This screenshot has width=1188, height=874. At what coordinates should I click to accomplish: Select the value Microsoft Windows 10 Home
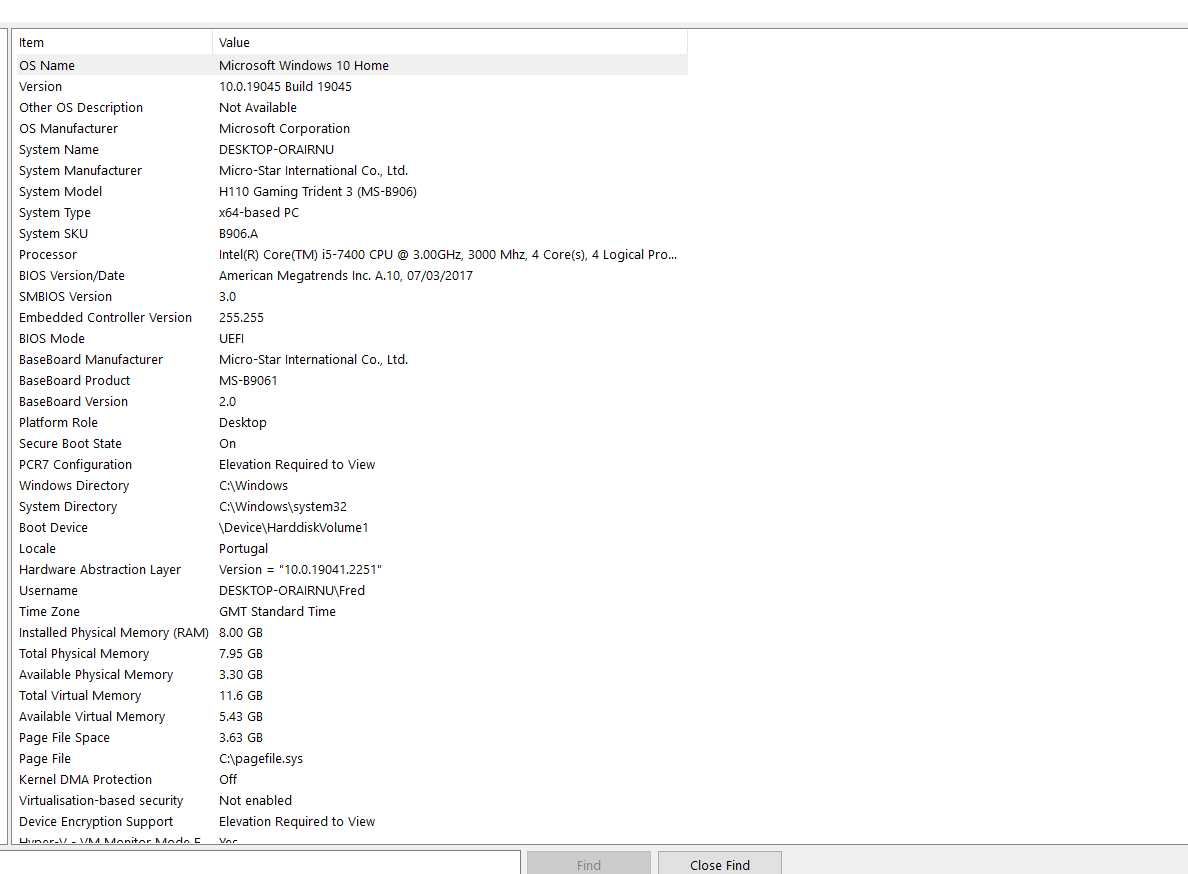click(304, 65)
